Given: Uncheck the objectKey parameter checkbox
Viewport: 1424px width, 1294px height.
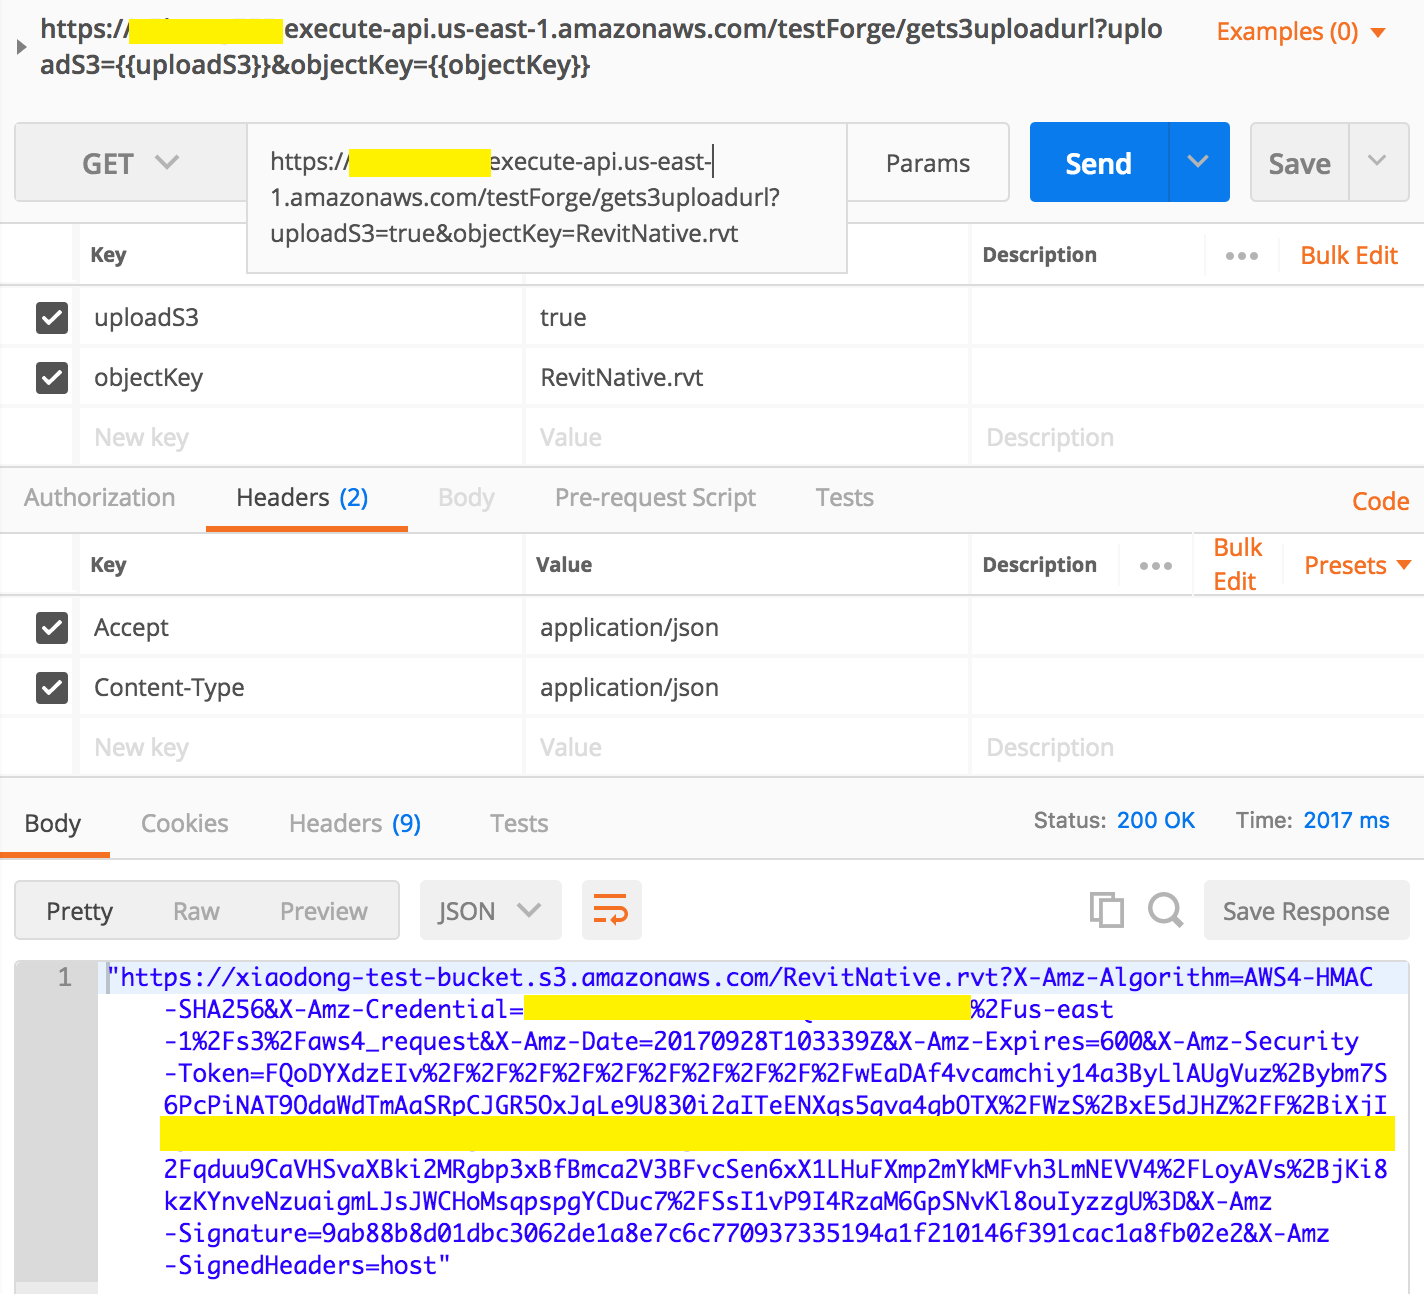Looking at the screenshot, I should [x=52, y=378].
